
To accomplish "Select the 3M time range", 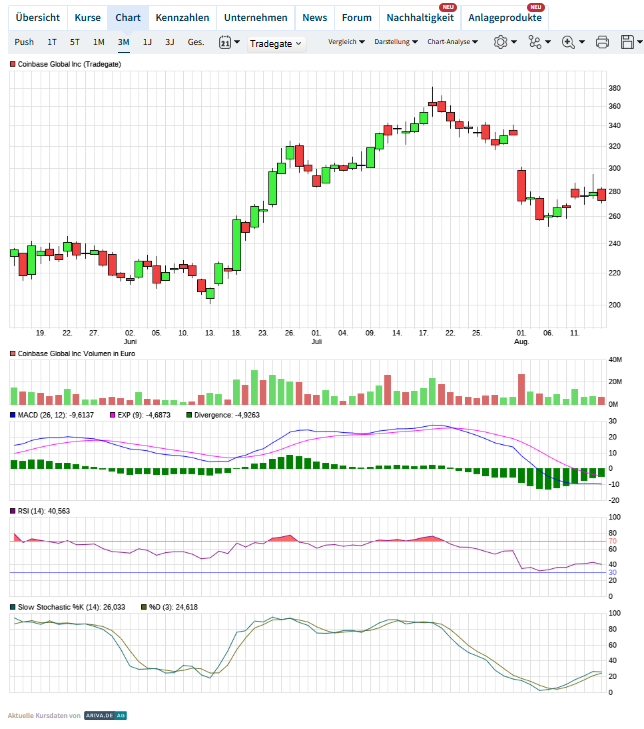I will tap(123, 42).
